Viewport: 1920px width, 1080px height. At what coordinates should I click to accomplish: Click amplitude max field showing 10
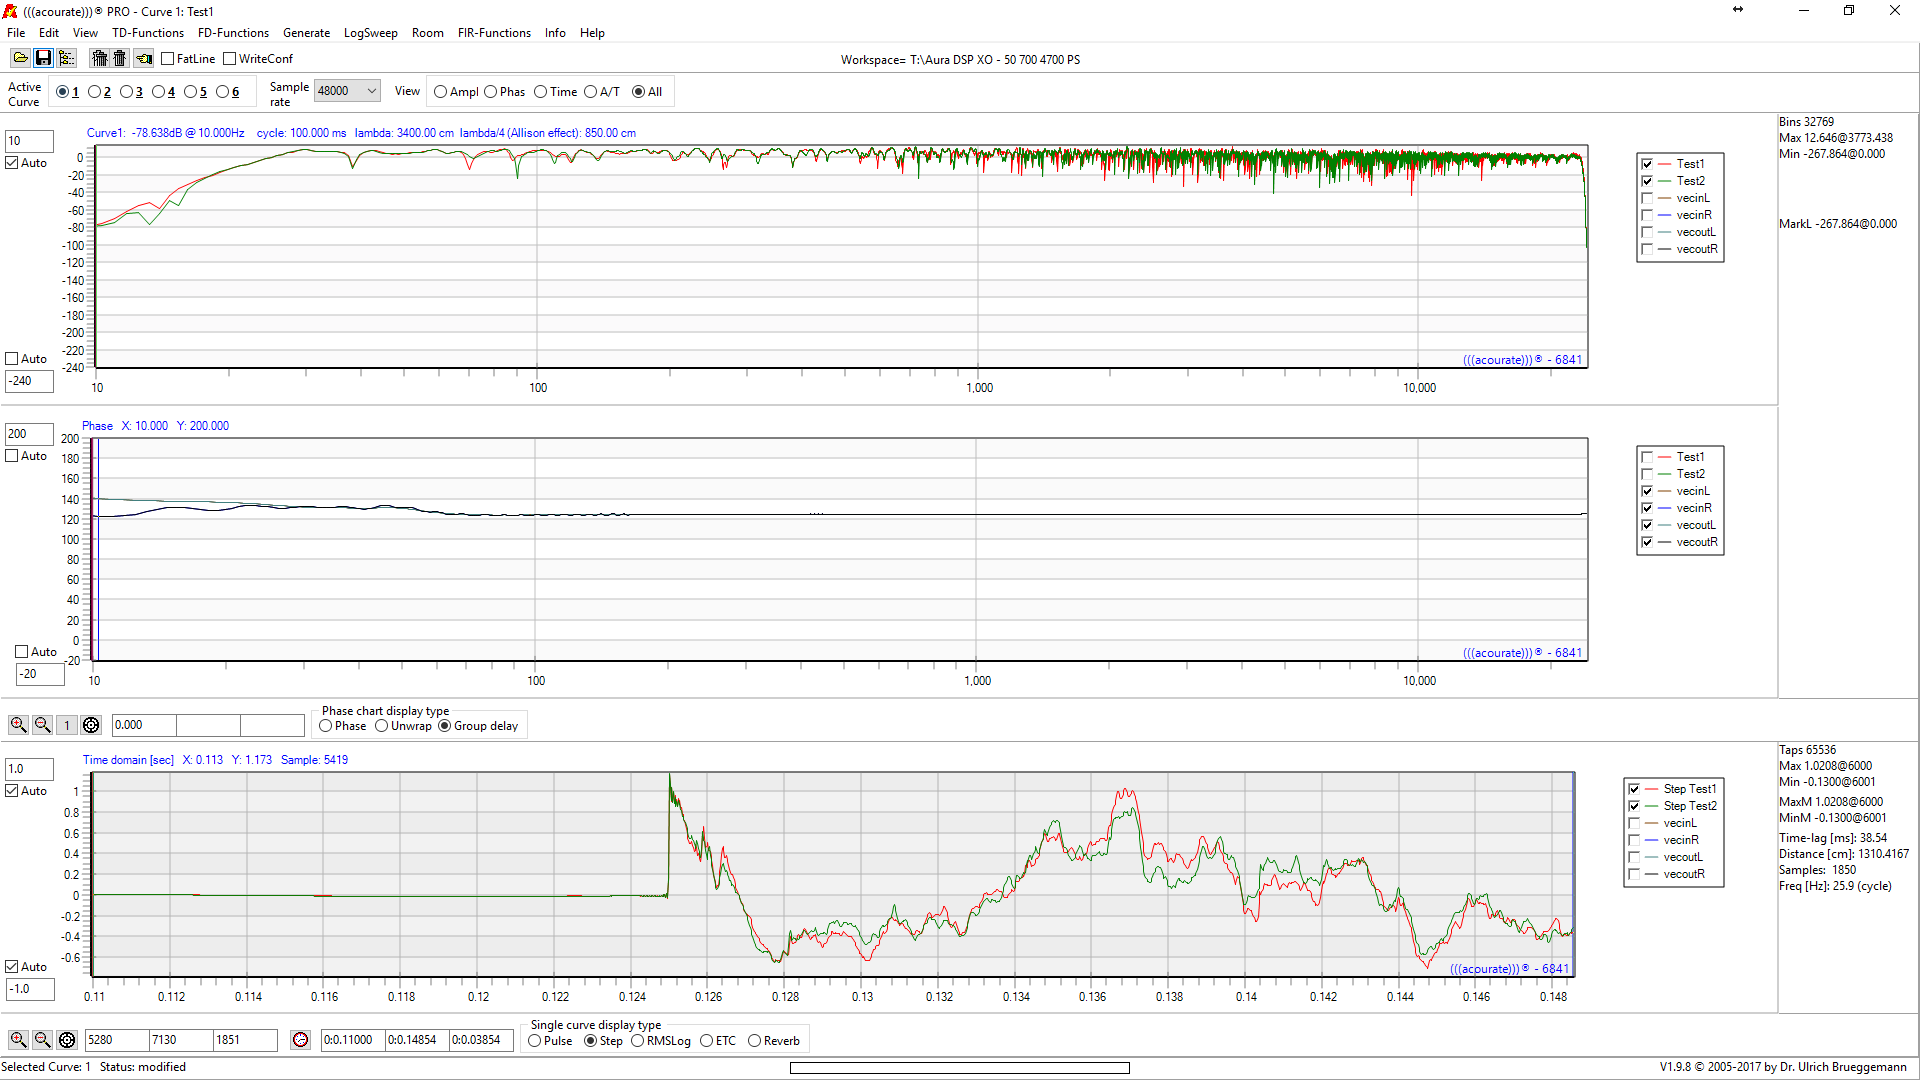(x=29, y=141)
